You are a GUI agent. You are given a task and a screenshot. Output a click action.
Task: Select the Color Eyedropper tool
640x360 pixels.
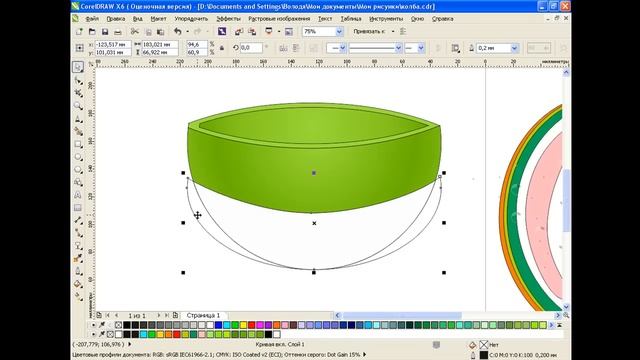pyautogui.click(x=78, y=258)
